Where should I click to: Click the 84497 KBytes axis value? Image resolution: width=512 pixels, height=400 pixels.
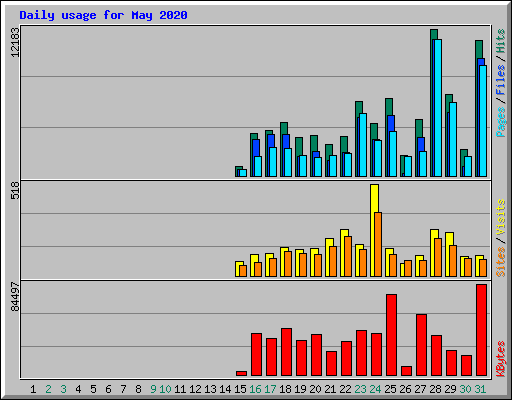pyautogui.click(x=15, y=297)
